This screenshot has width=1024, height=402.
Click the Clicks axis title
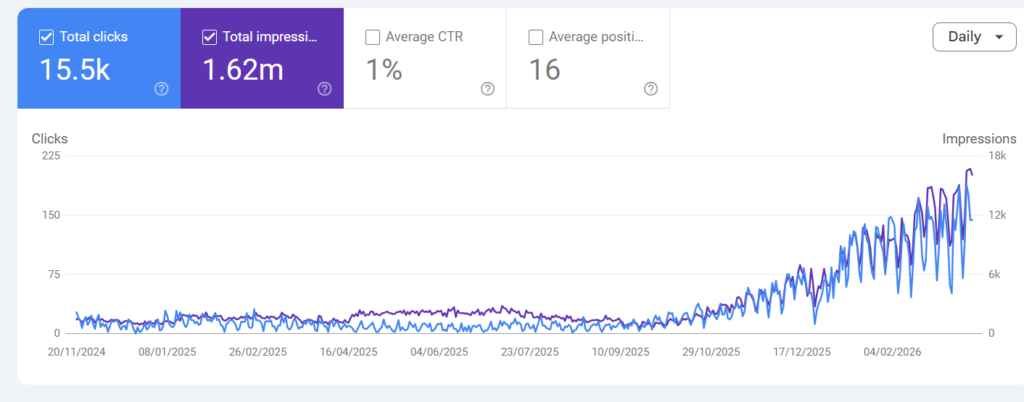(50, 139)
